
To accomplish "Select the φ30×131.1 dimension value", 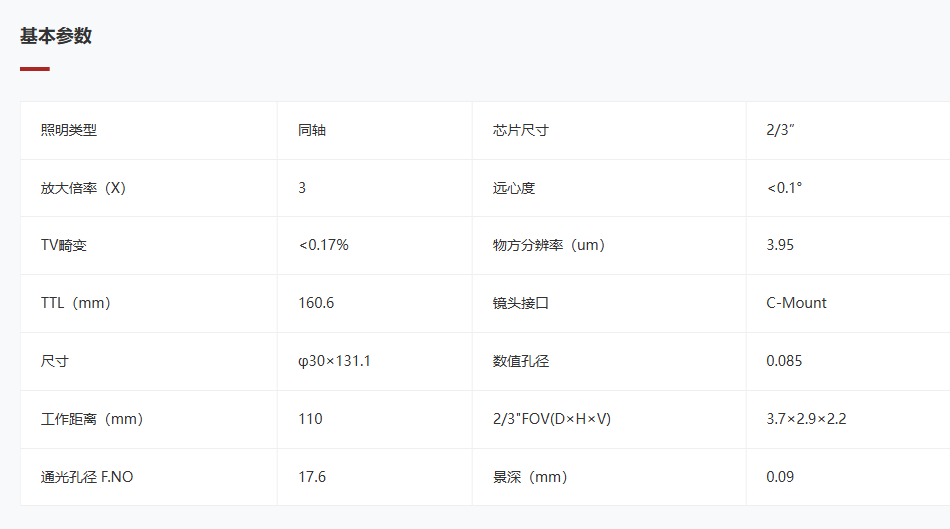I will pyautogui.click(x=334, y=361).
